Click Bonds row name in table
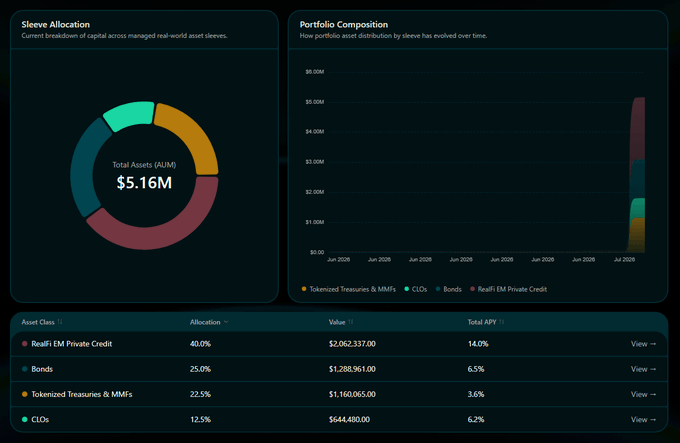The height and width of the screenshot is (443, 680). click(42, 369)
